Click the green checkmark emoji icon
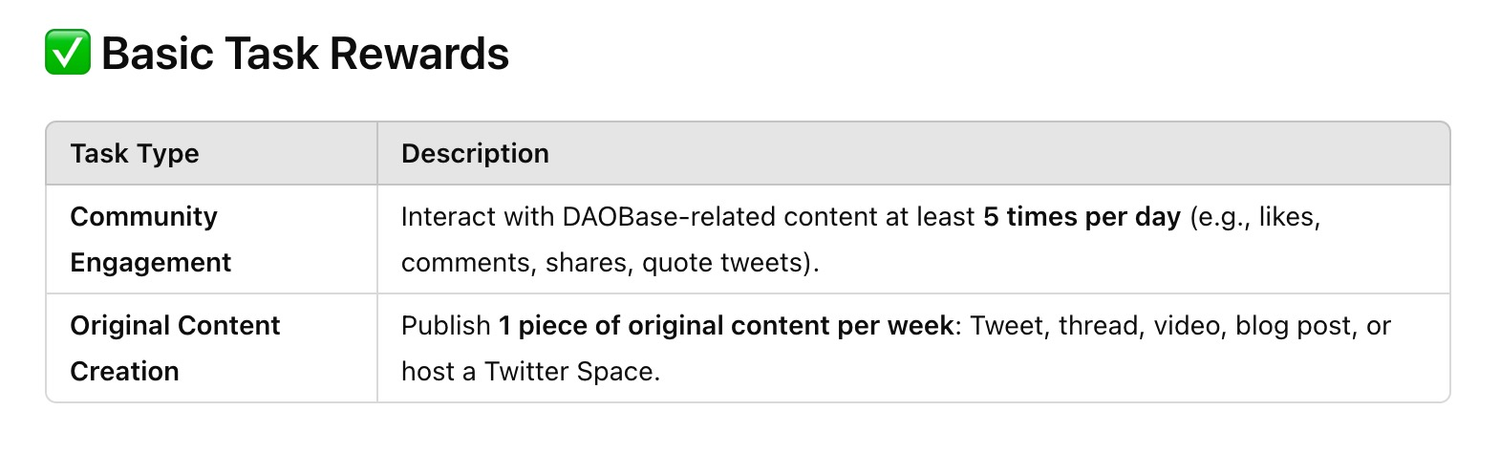 pos(68,52)
